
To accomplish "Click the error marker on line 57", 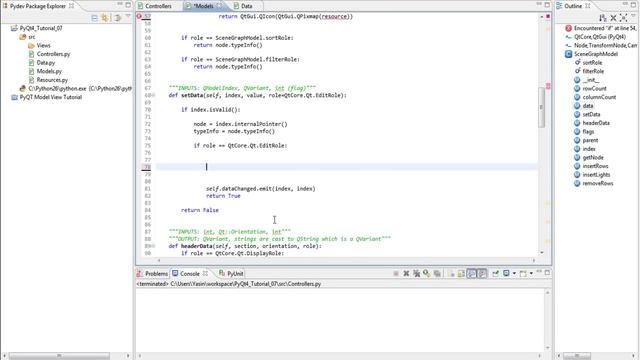I will pyautogui.click(x=139, y=16).
